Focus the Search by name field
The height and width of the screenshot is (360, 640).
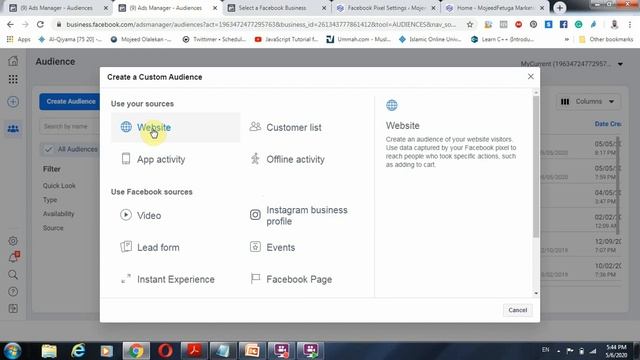click(69, 127)
